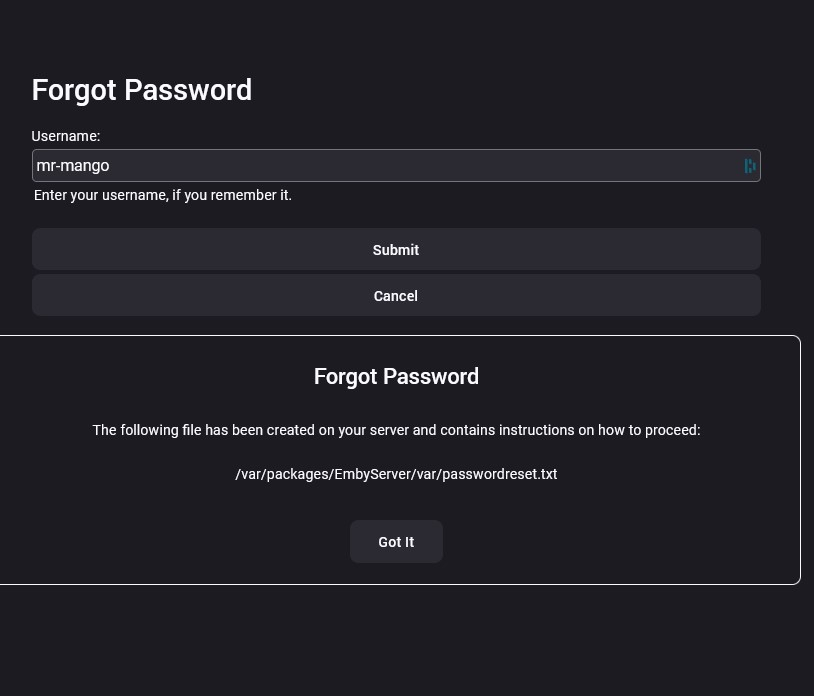Click the mr-mango username value
This screenshot has height=696, width=814.
73,165
